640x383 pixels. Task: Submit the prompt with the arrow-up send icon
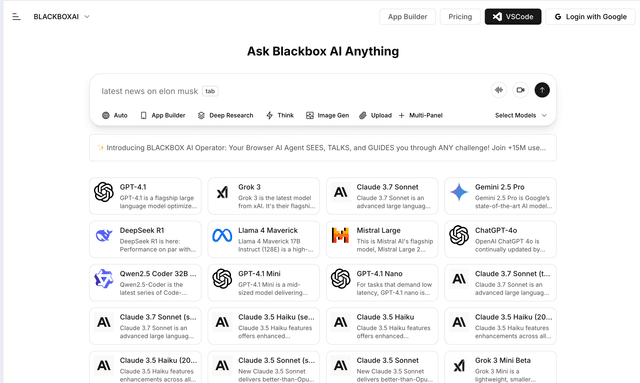[542, 90]
